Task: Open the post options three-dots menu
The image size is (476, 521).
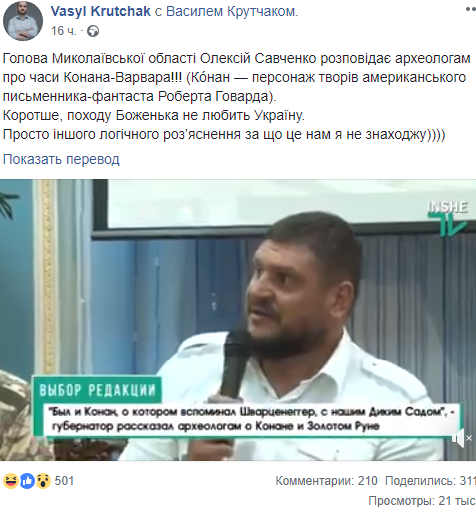Action: tap(471, 9)
